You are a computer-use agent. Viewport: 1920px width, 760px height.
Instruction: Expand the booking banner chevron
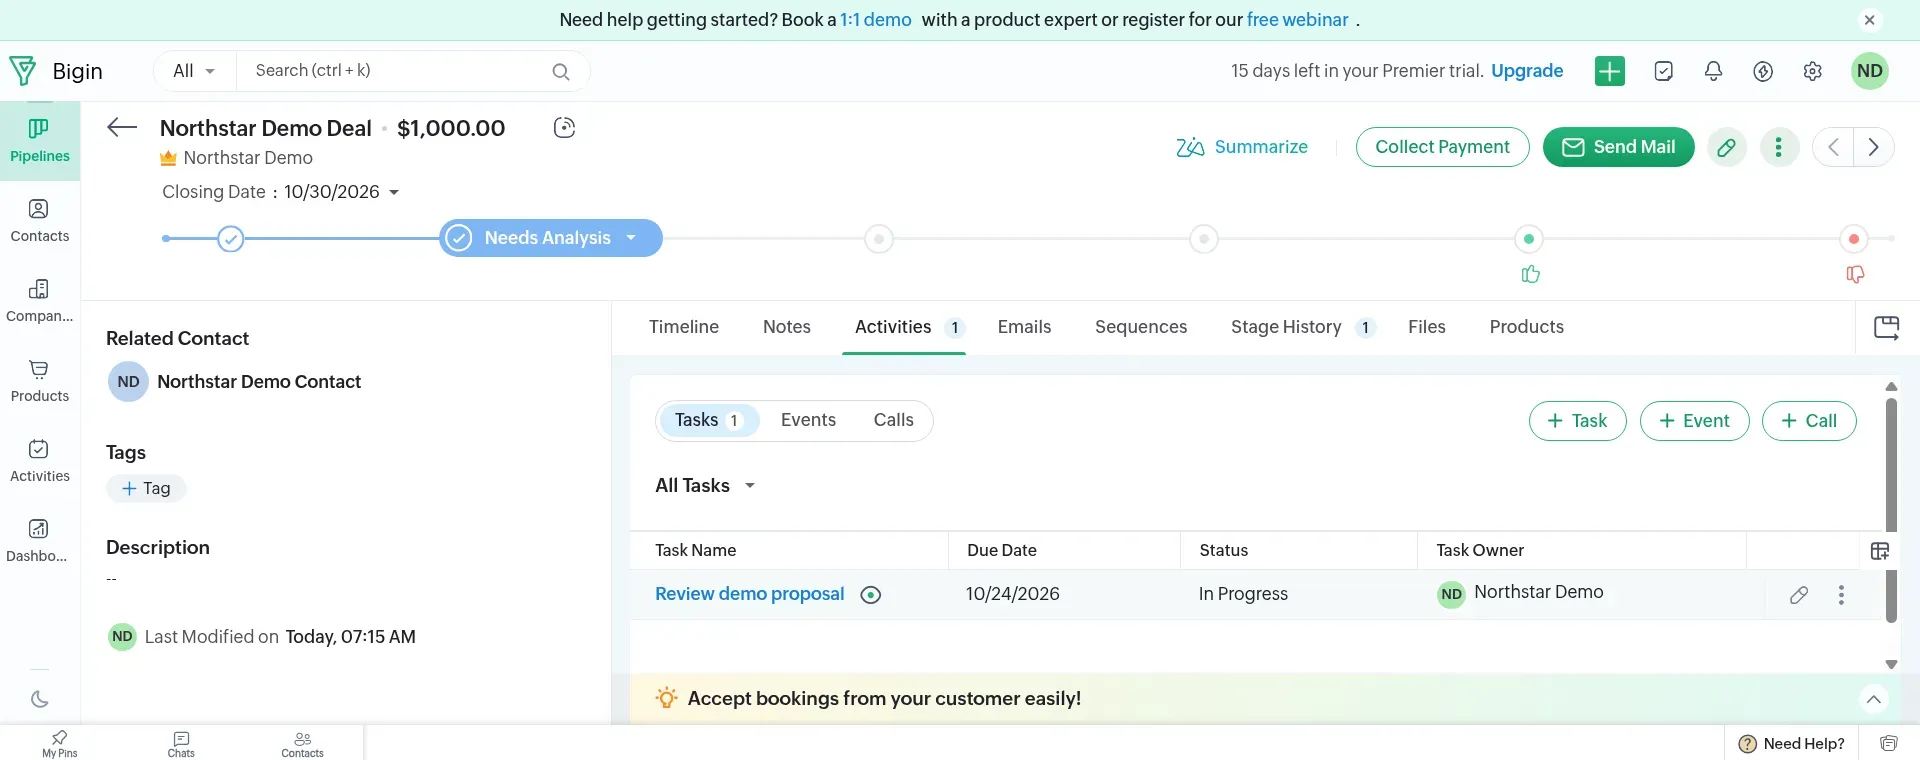pyautogui.click(x=1874, y=699)
